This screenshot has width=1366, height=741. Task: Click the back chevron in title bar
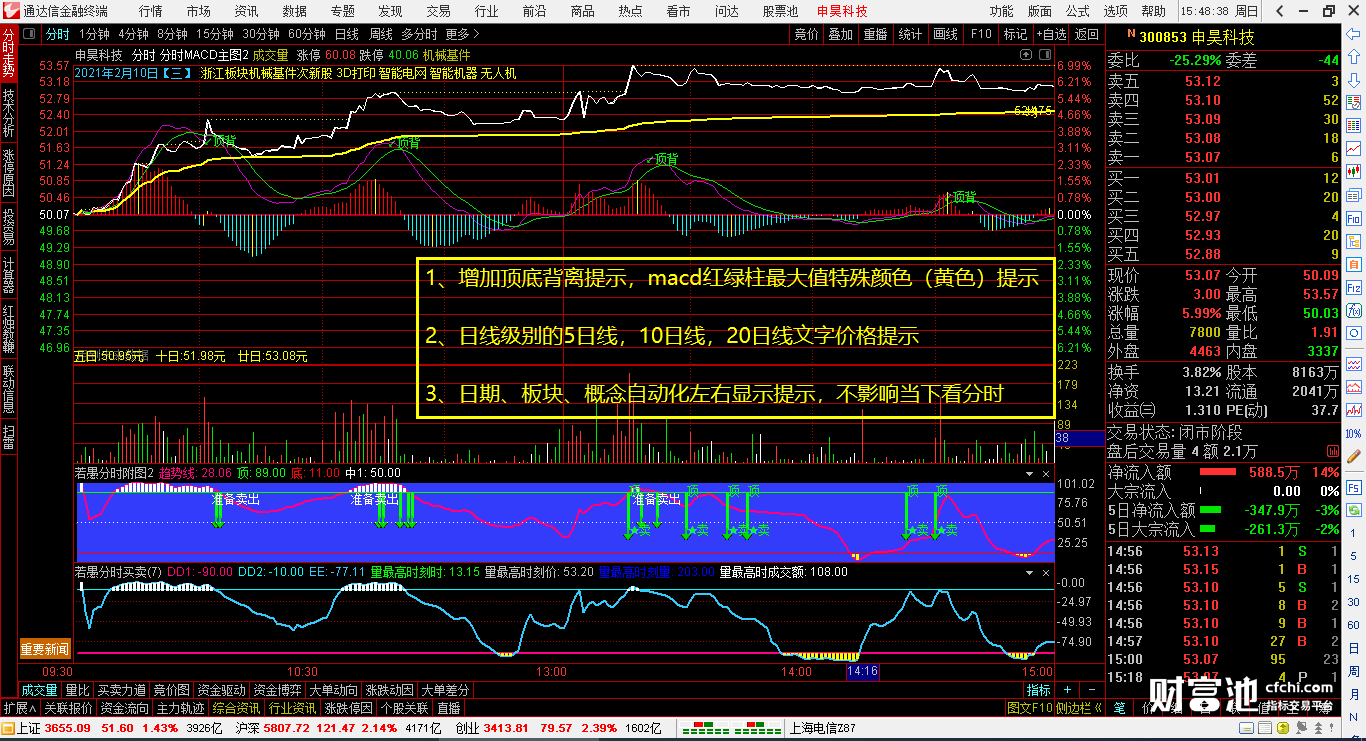pos(1279,12)
